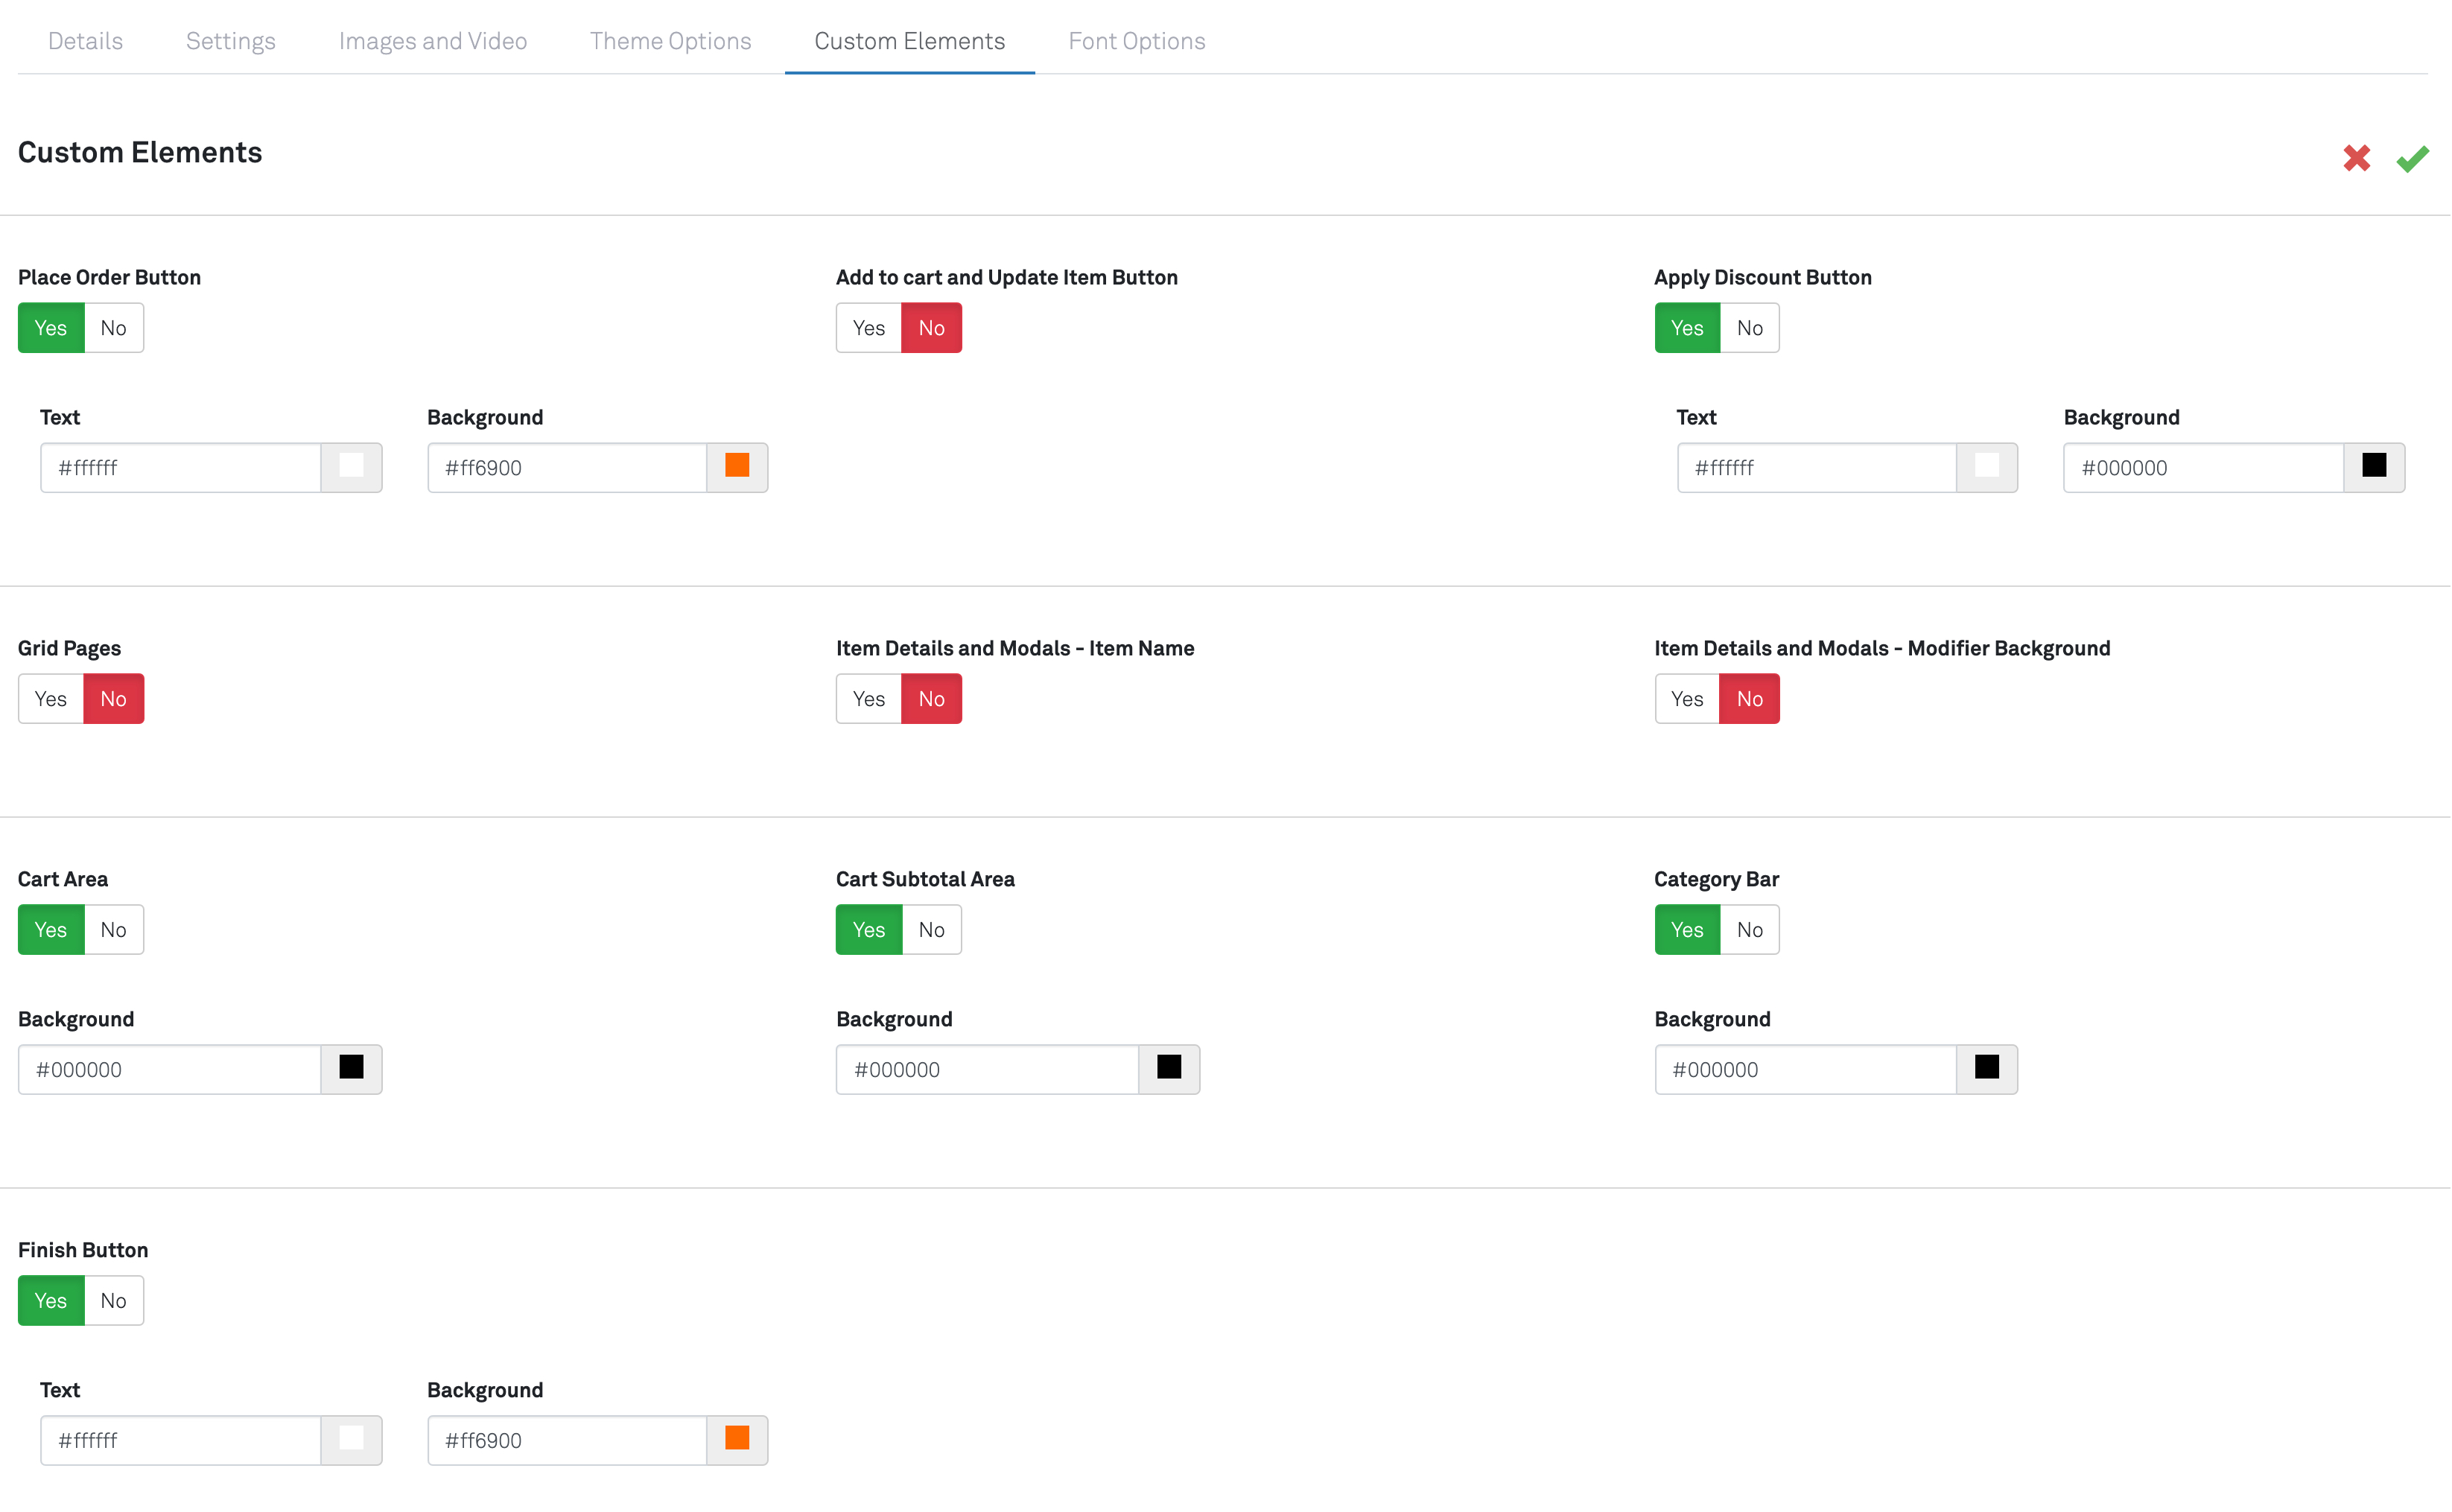Click the green checkmark save icon
The width and height of the screenshot is (2452, 1512).
(2413, 159)
